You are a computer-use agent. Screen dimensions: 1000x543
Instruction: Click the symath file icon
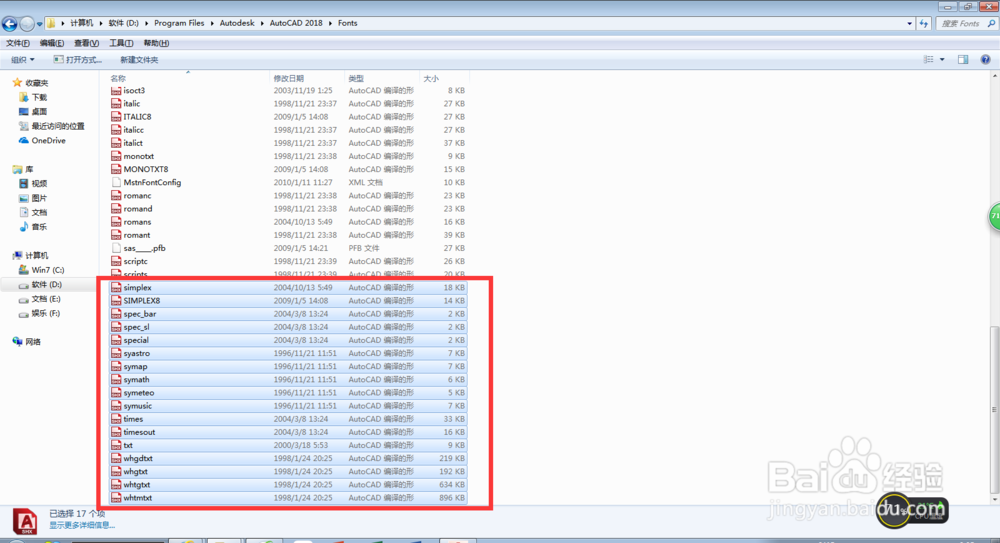[x=116, y=380]
